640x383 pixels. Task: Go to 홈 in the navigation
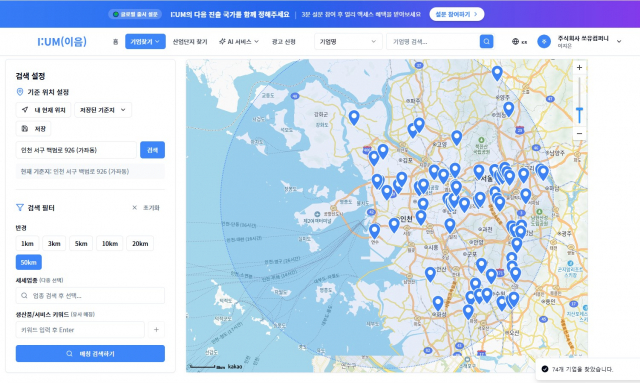click(116, 42)
